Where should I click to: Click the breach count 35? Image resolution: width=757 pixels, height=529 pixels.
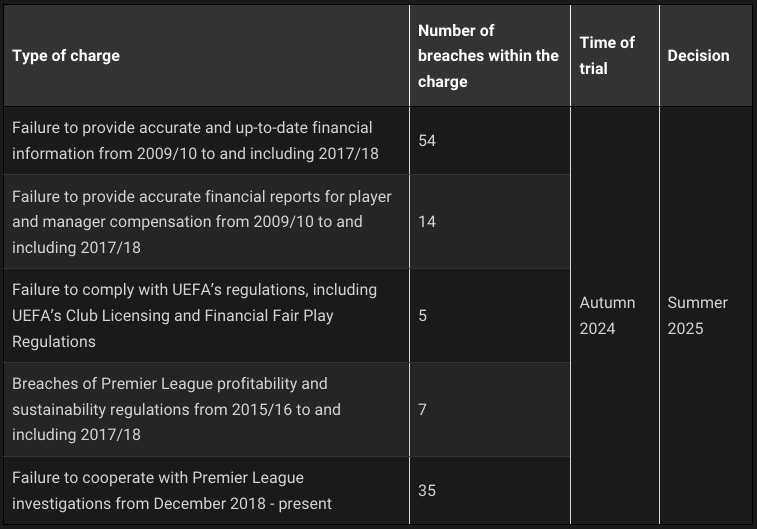click(x=427, y=490)
